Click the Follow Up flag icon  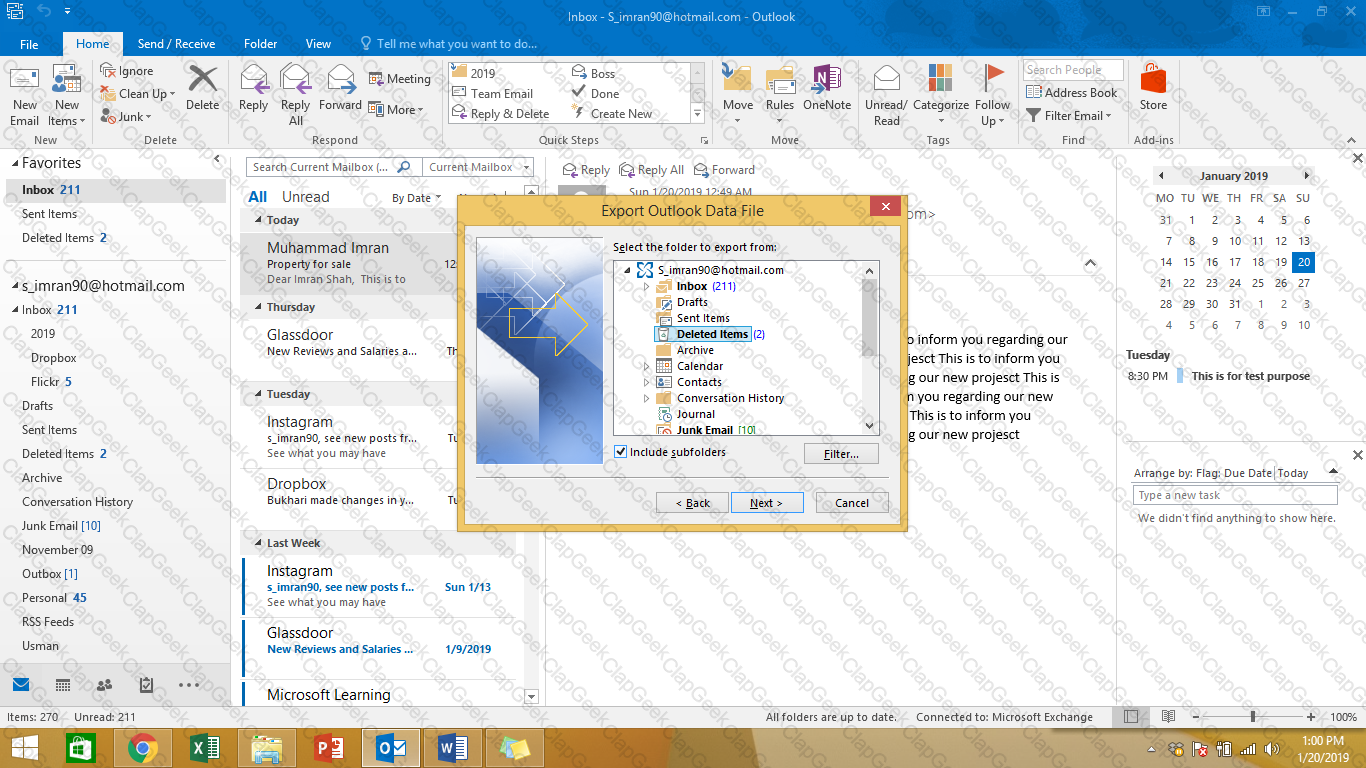click(x=993, y=80)
